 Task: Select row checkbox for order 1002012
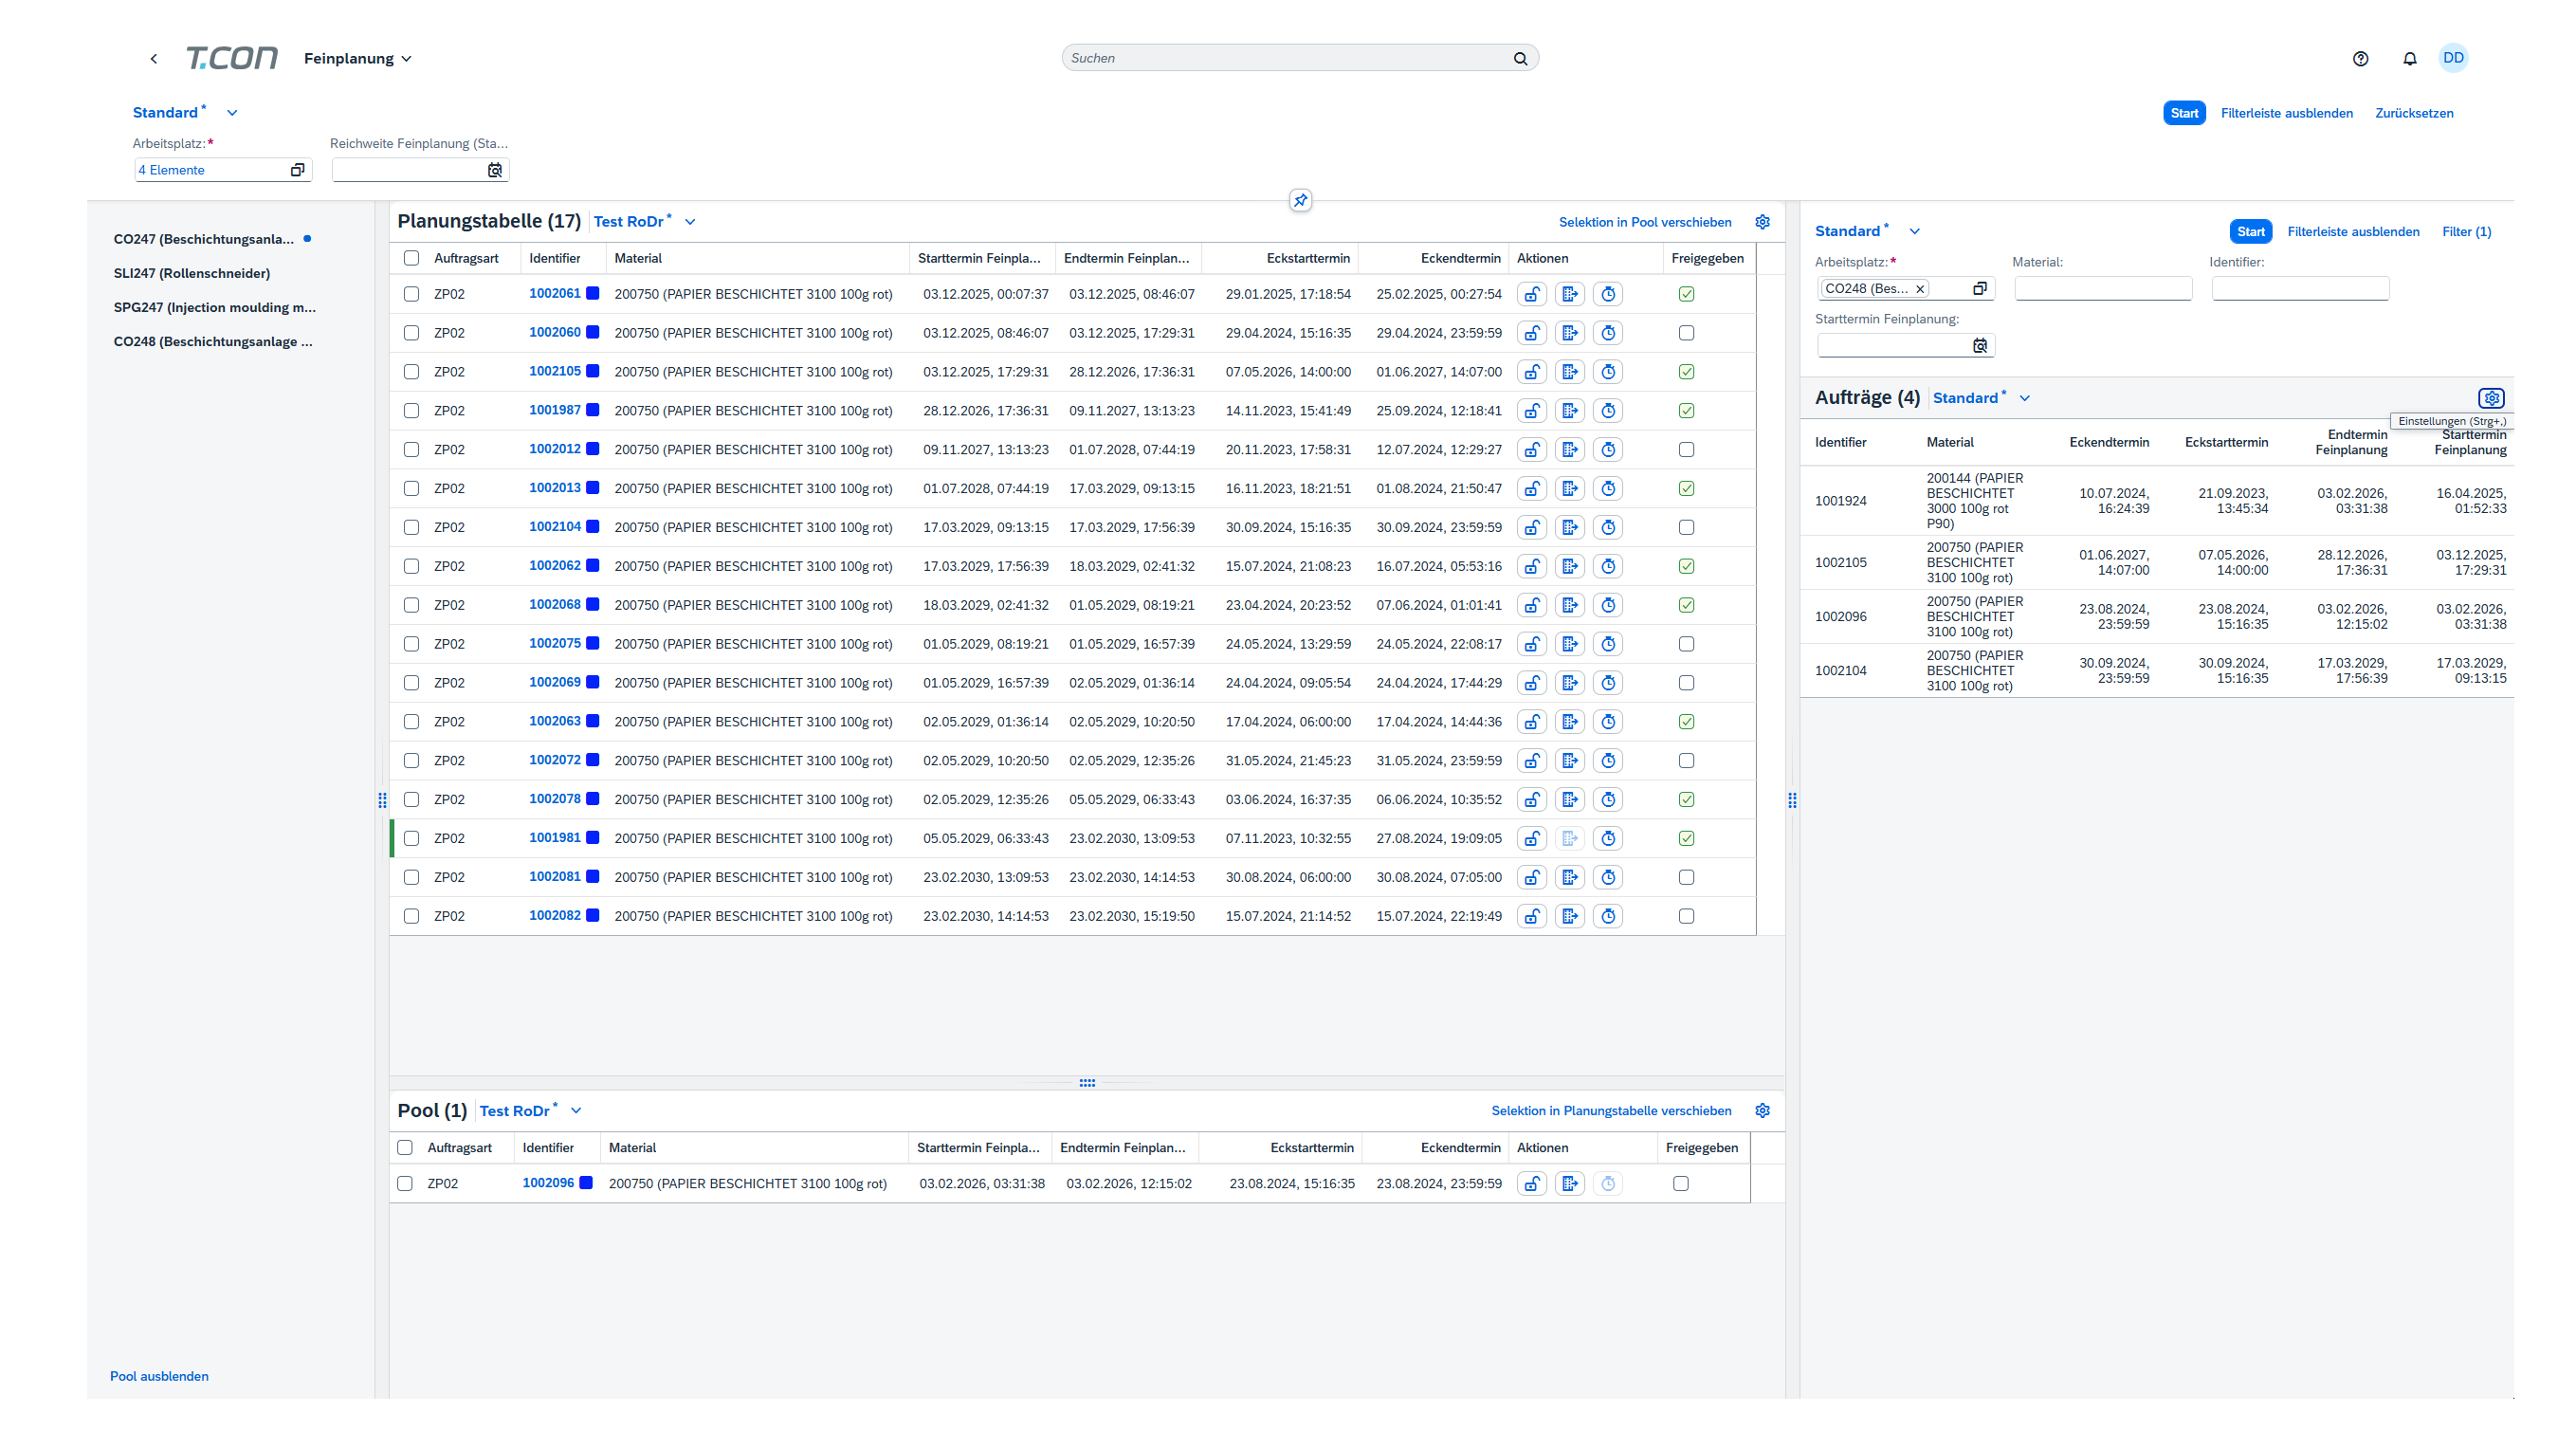coord(411,450)
